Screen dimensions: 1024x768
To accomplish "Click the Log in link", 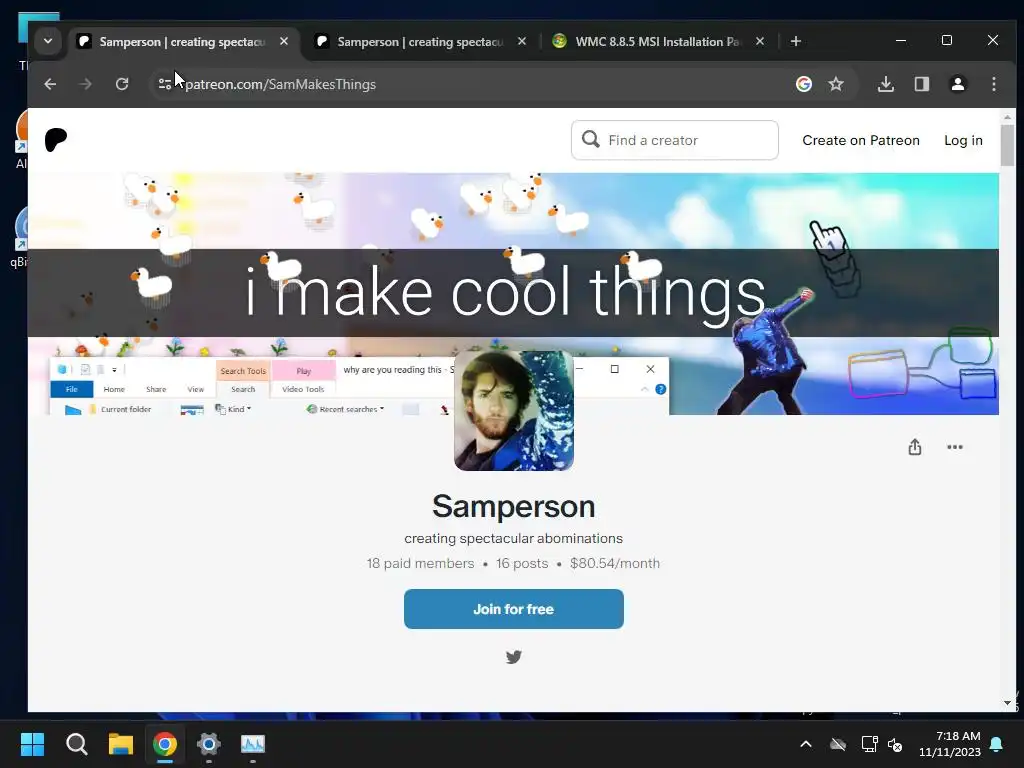I will tap(963, 140).
